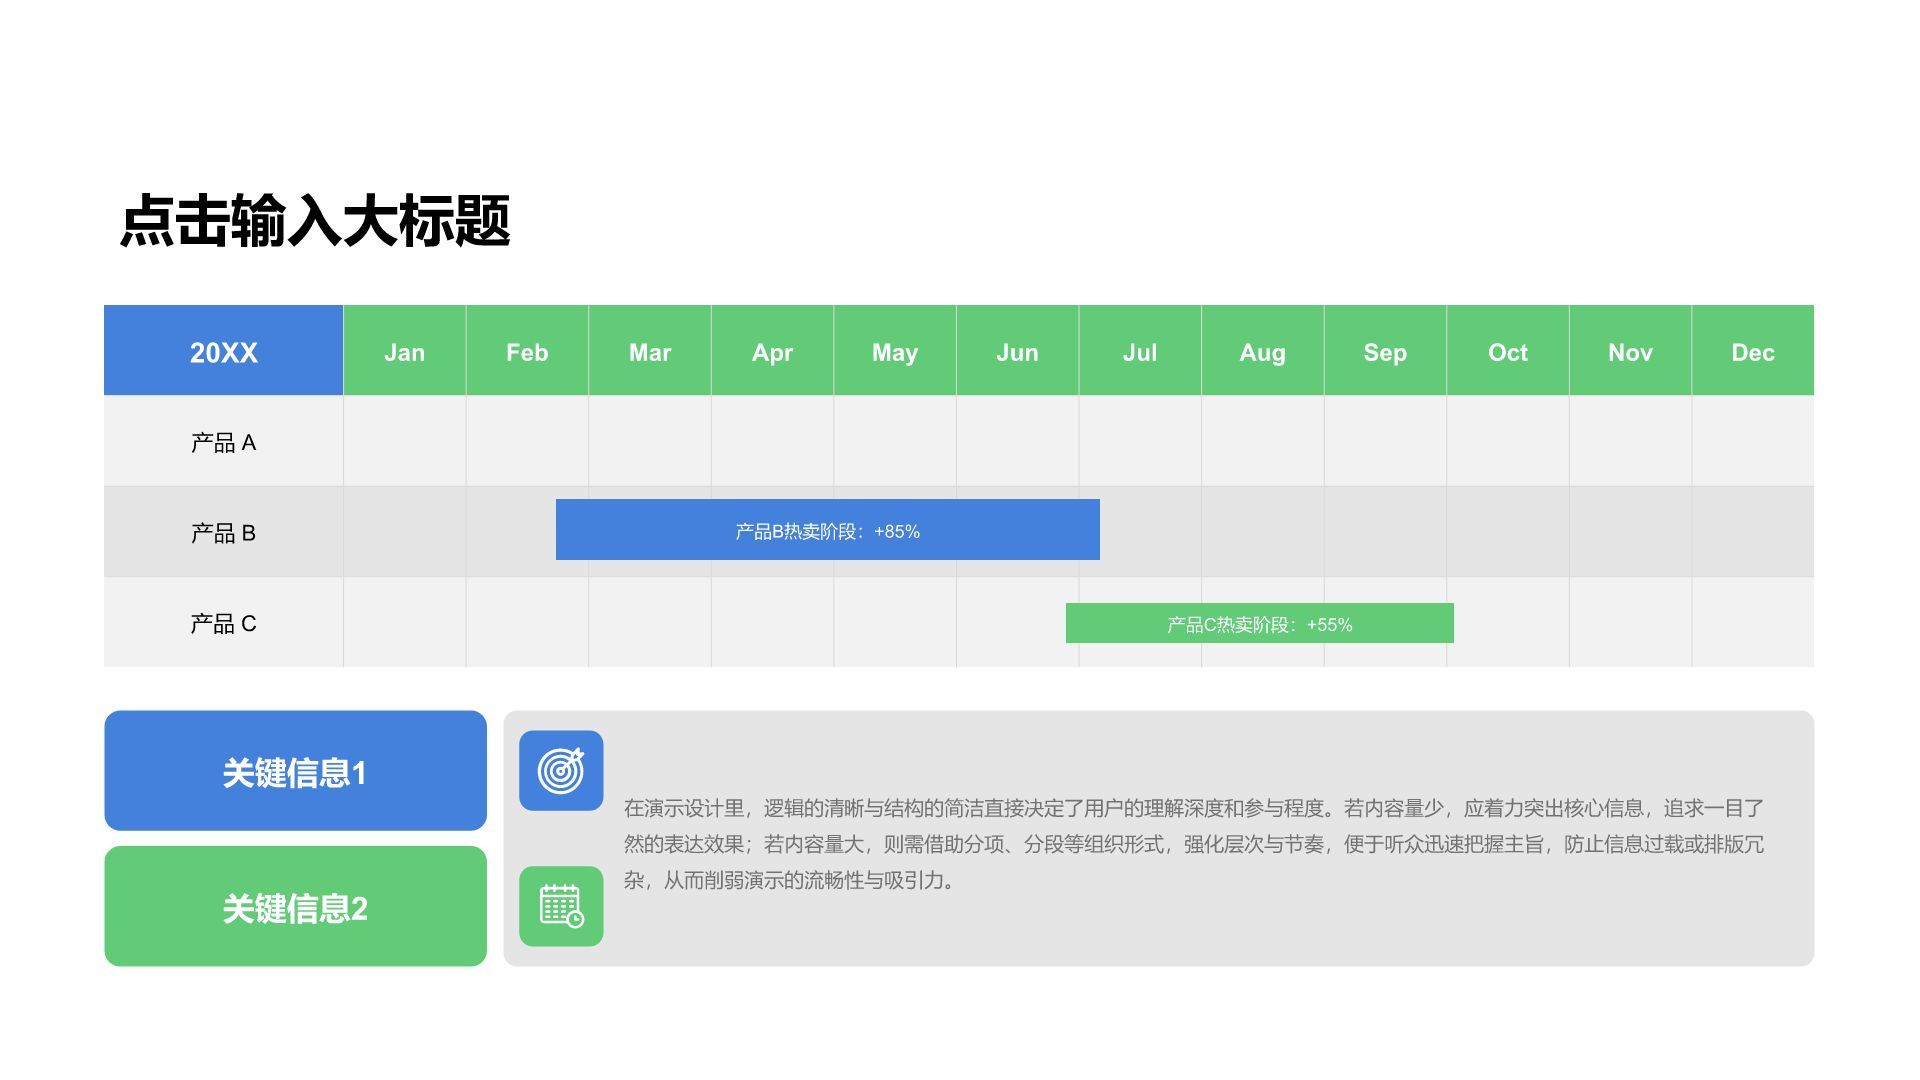Select the Apr column header
Screen dimensions: 1920x1080
click(772, 351)
